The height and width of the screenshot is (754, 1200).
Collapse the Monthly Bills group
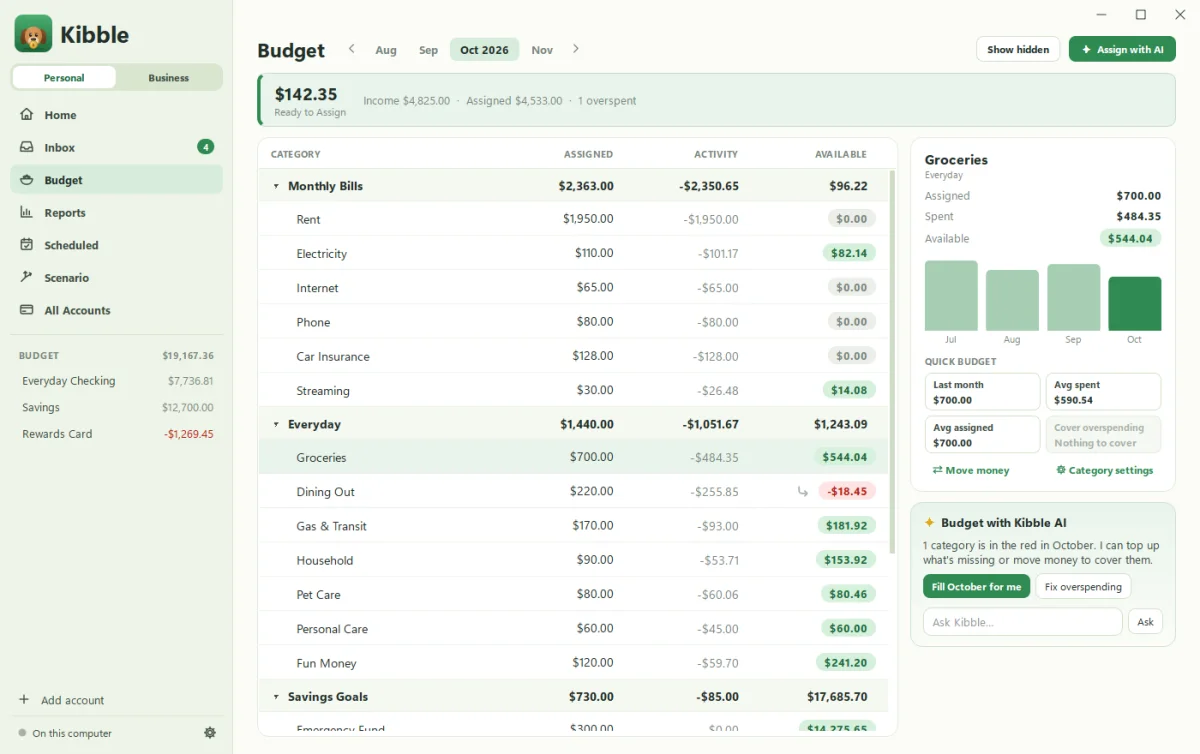click(x=276, y=186)
